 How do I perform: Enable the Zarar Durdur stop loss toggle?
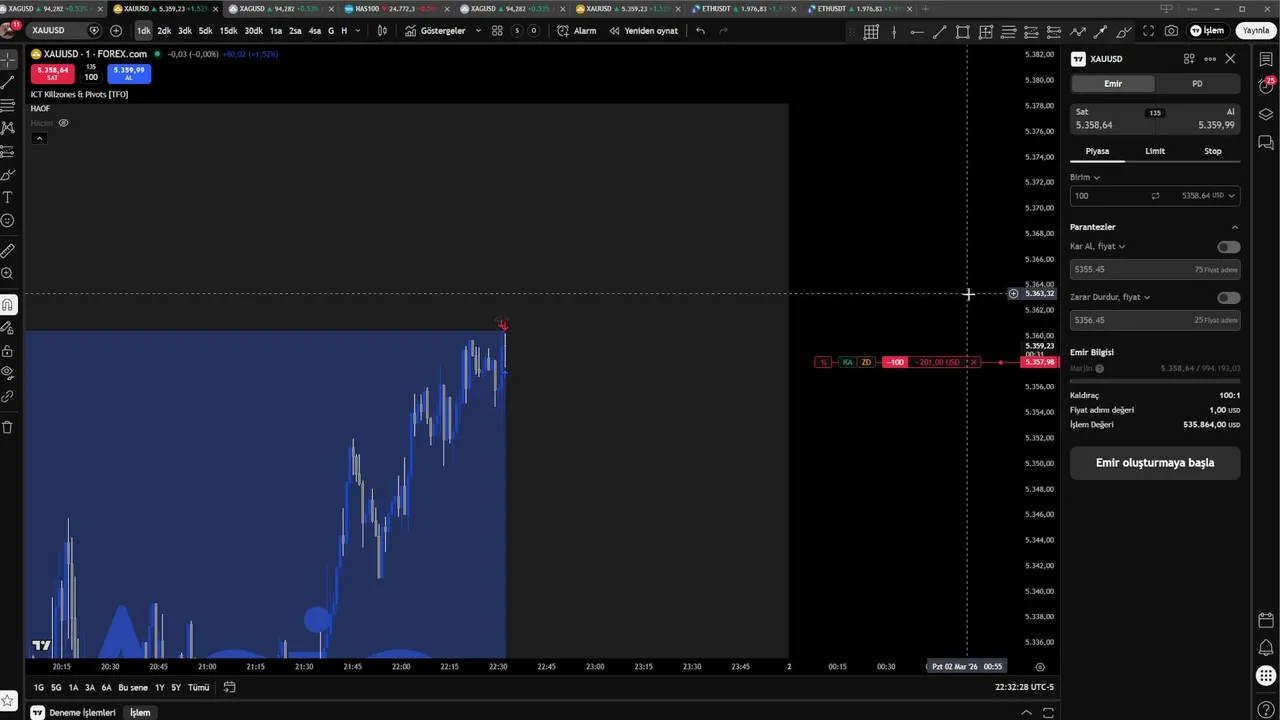(1228, 298)
